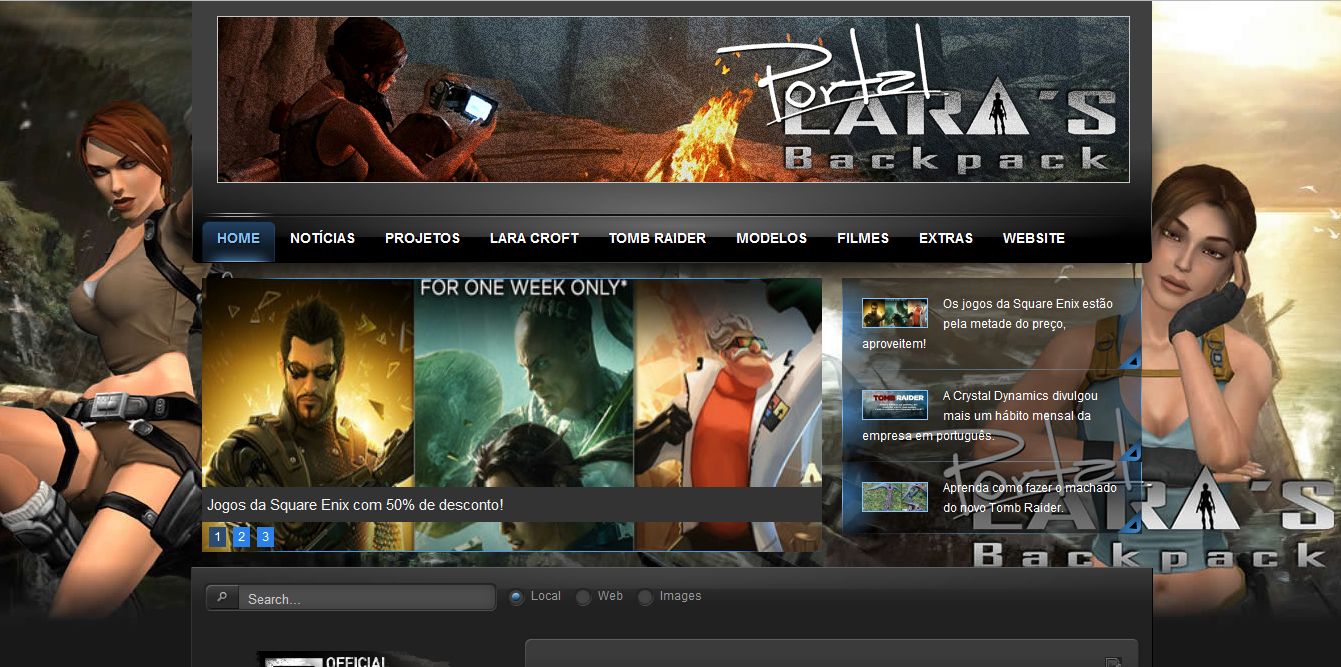Select the Local search radio button
Image resolution: width=1341 pixels, height=667 pixels.
pos(516,597)
